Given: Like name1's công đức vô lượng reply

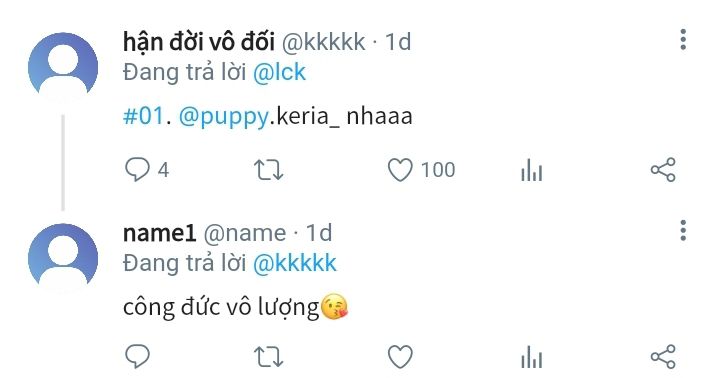Looking at the screenshot, I should [x=400, y=357].
